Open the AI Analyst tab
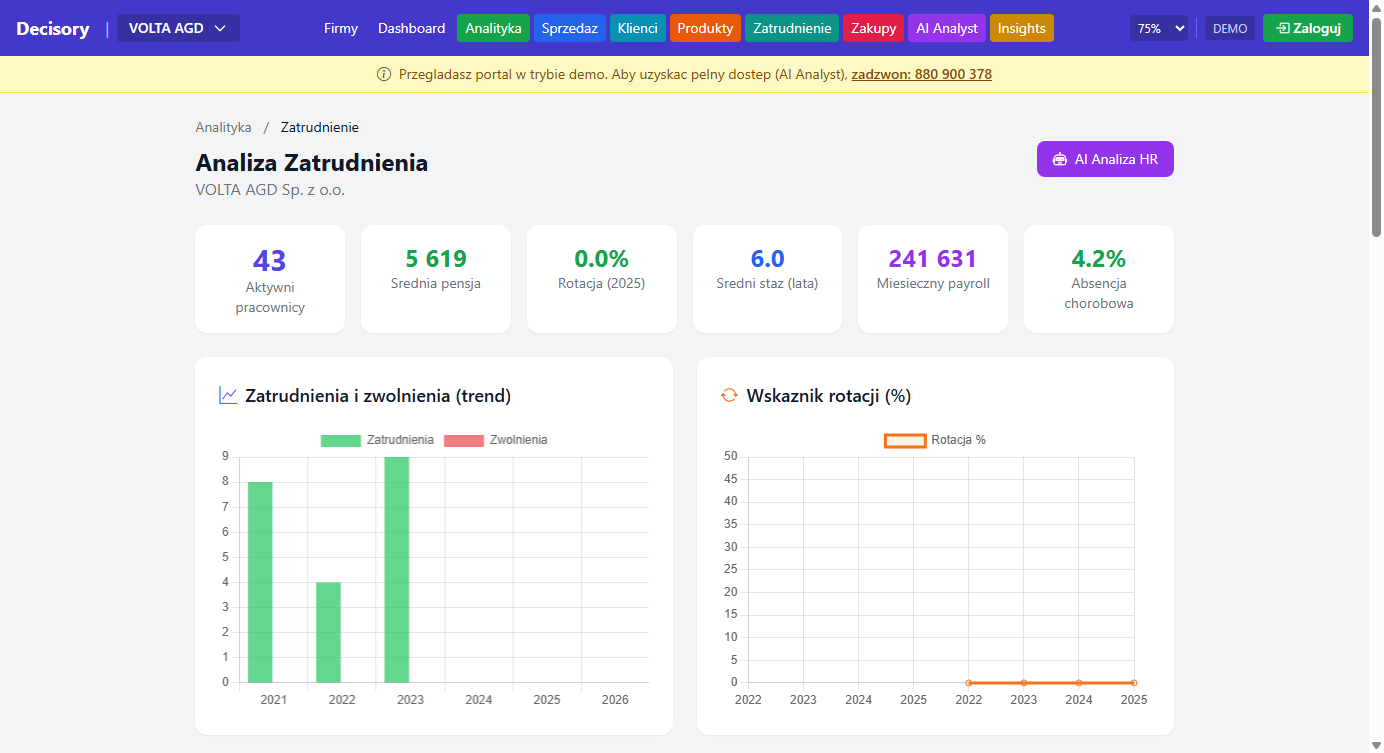The height and width of the screenshot is (753, 1384). pyautogui.click(x=946, y=28)
